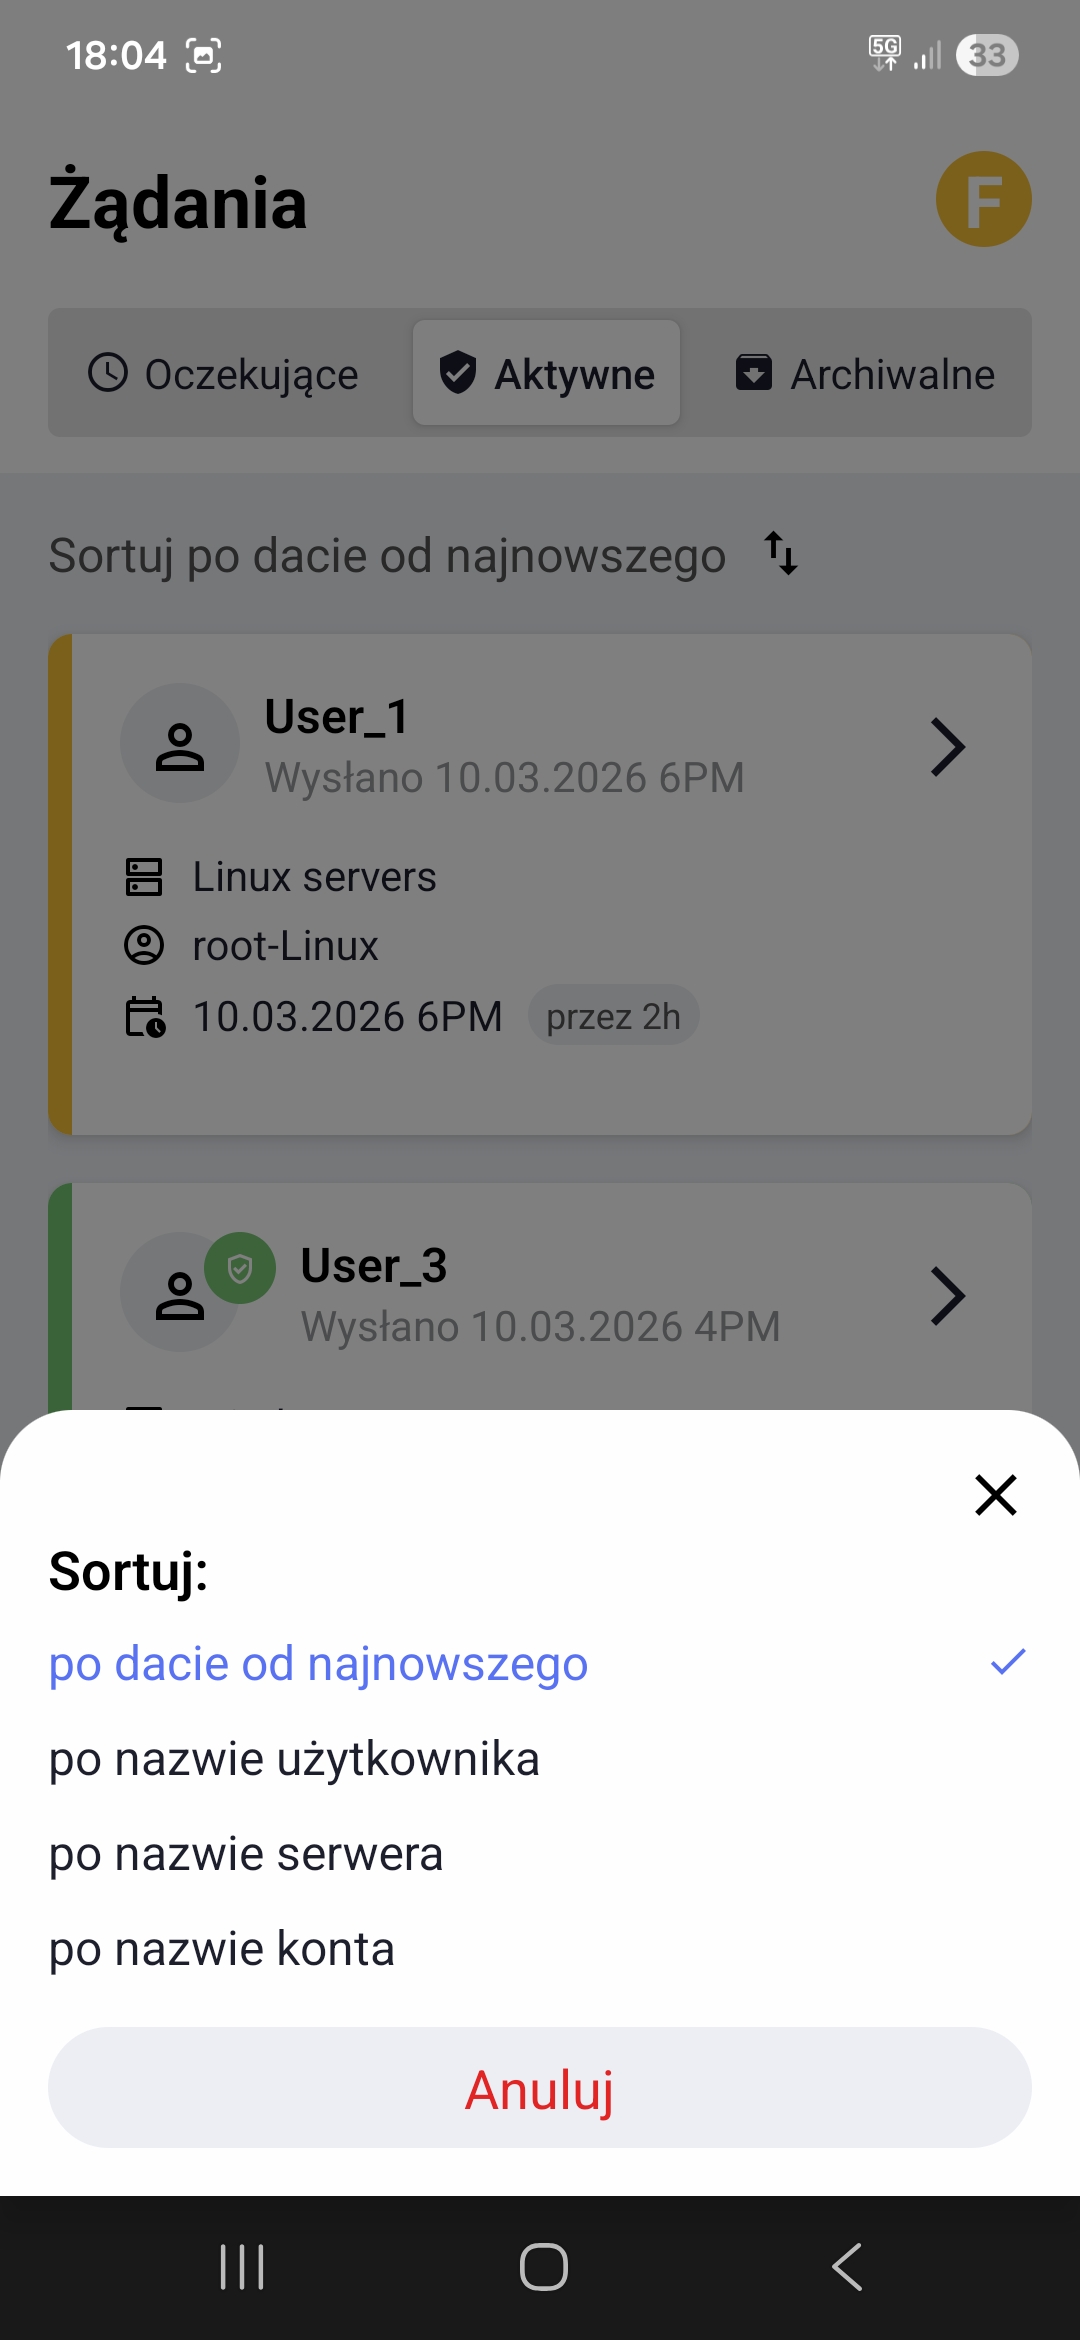Screen dimensions: 1080x2340
Task: Tap the sort arrows icon
Action: [x=781, y=553]
